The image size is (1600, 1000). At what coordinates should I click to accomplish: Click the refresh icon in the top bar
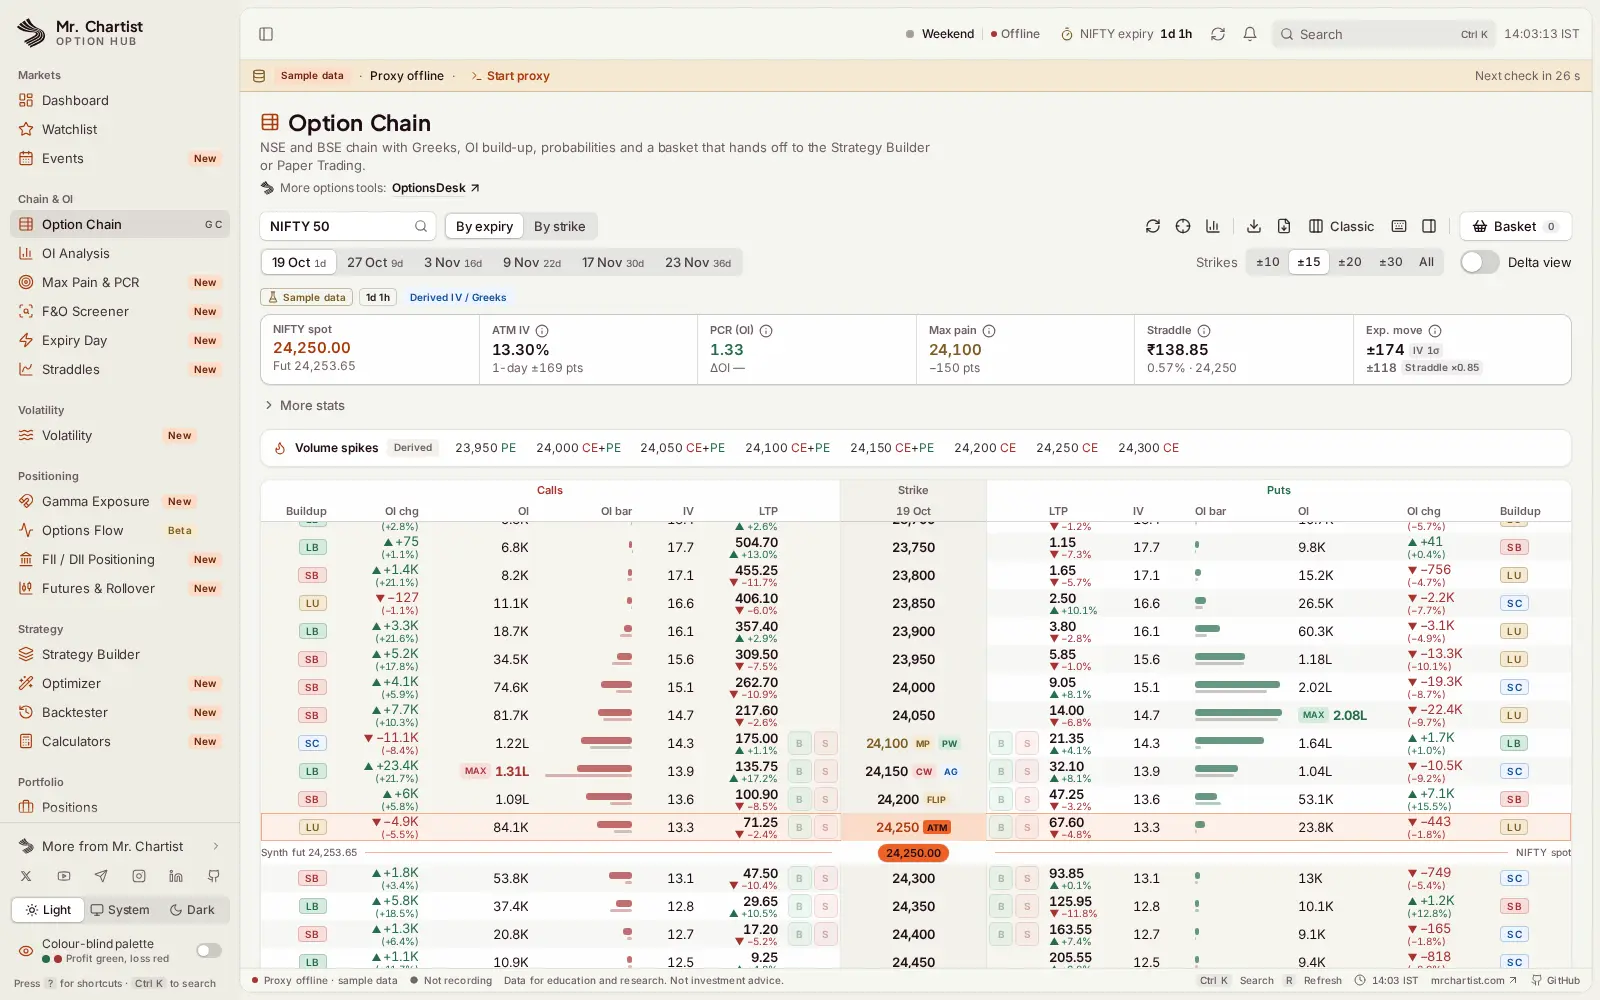[1218, 34]
